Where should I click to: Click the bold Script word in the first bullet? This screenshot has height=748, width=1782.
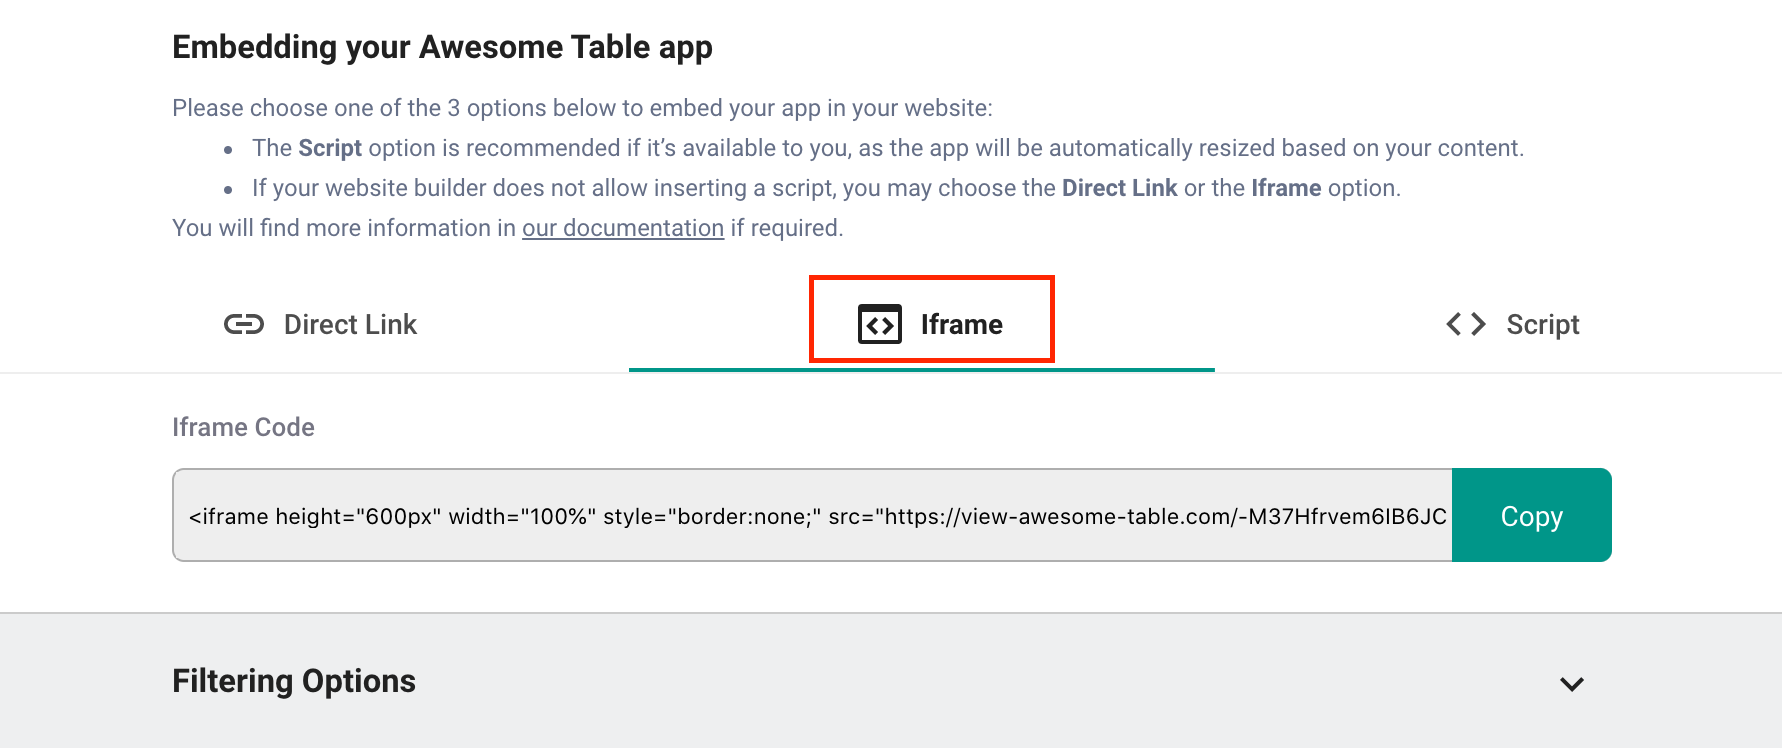330,148
